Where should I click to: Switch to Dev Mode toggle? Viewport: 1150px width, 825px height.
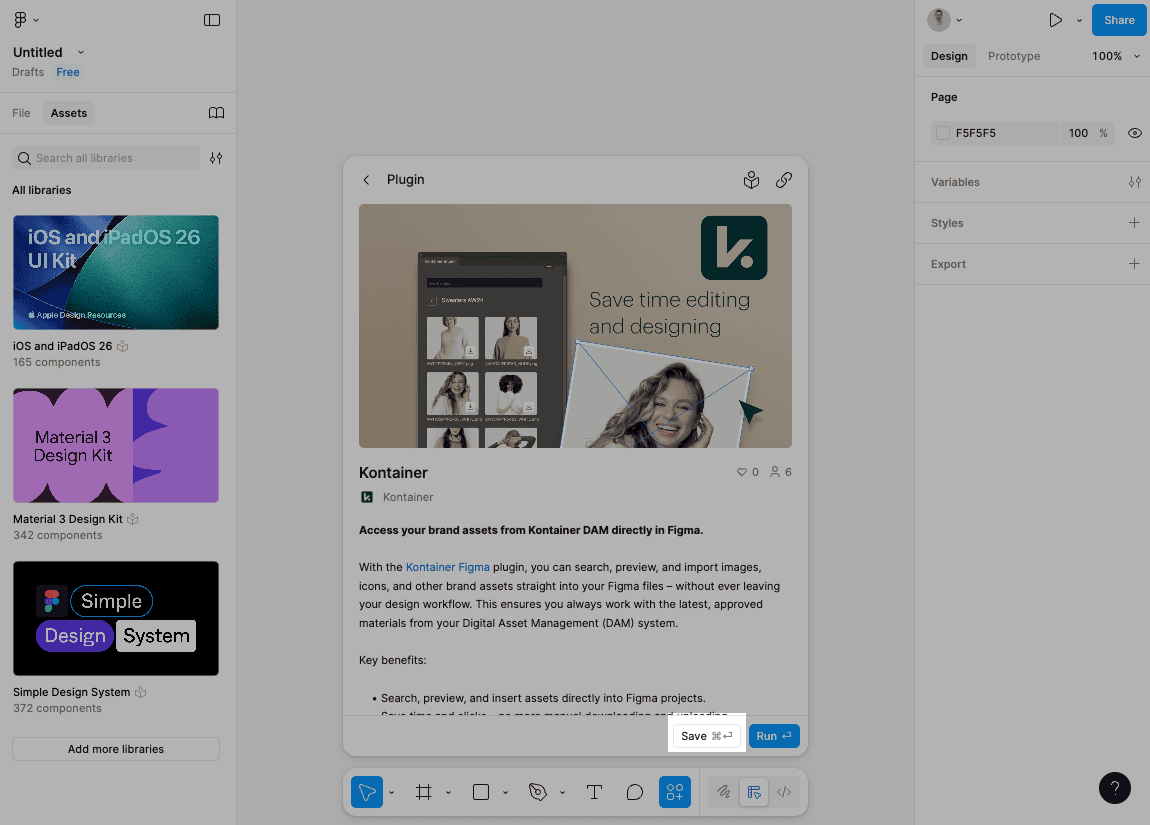[784, 792]
